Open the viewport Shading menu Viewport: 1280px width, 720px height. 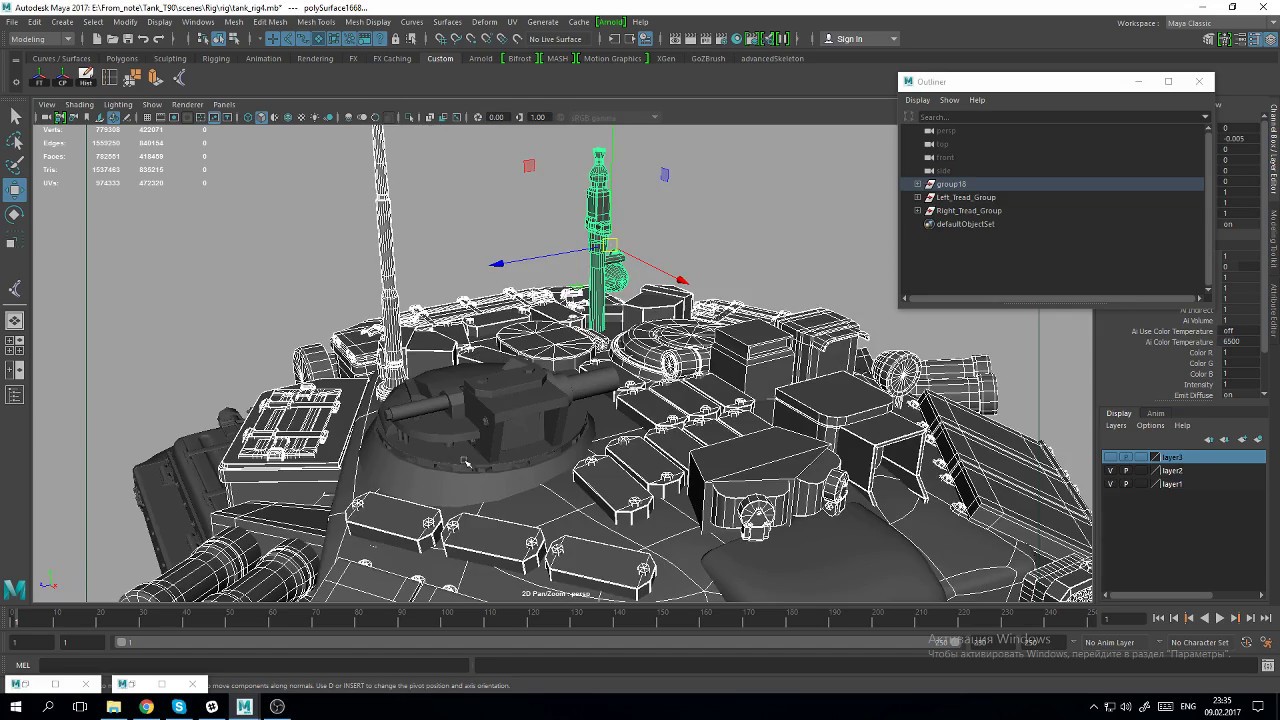click(79, 104)
